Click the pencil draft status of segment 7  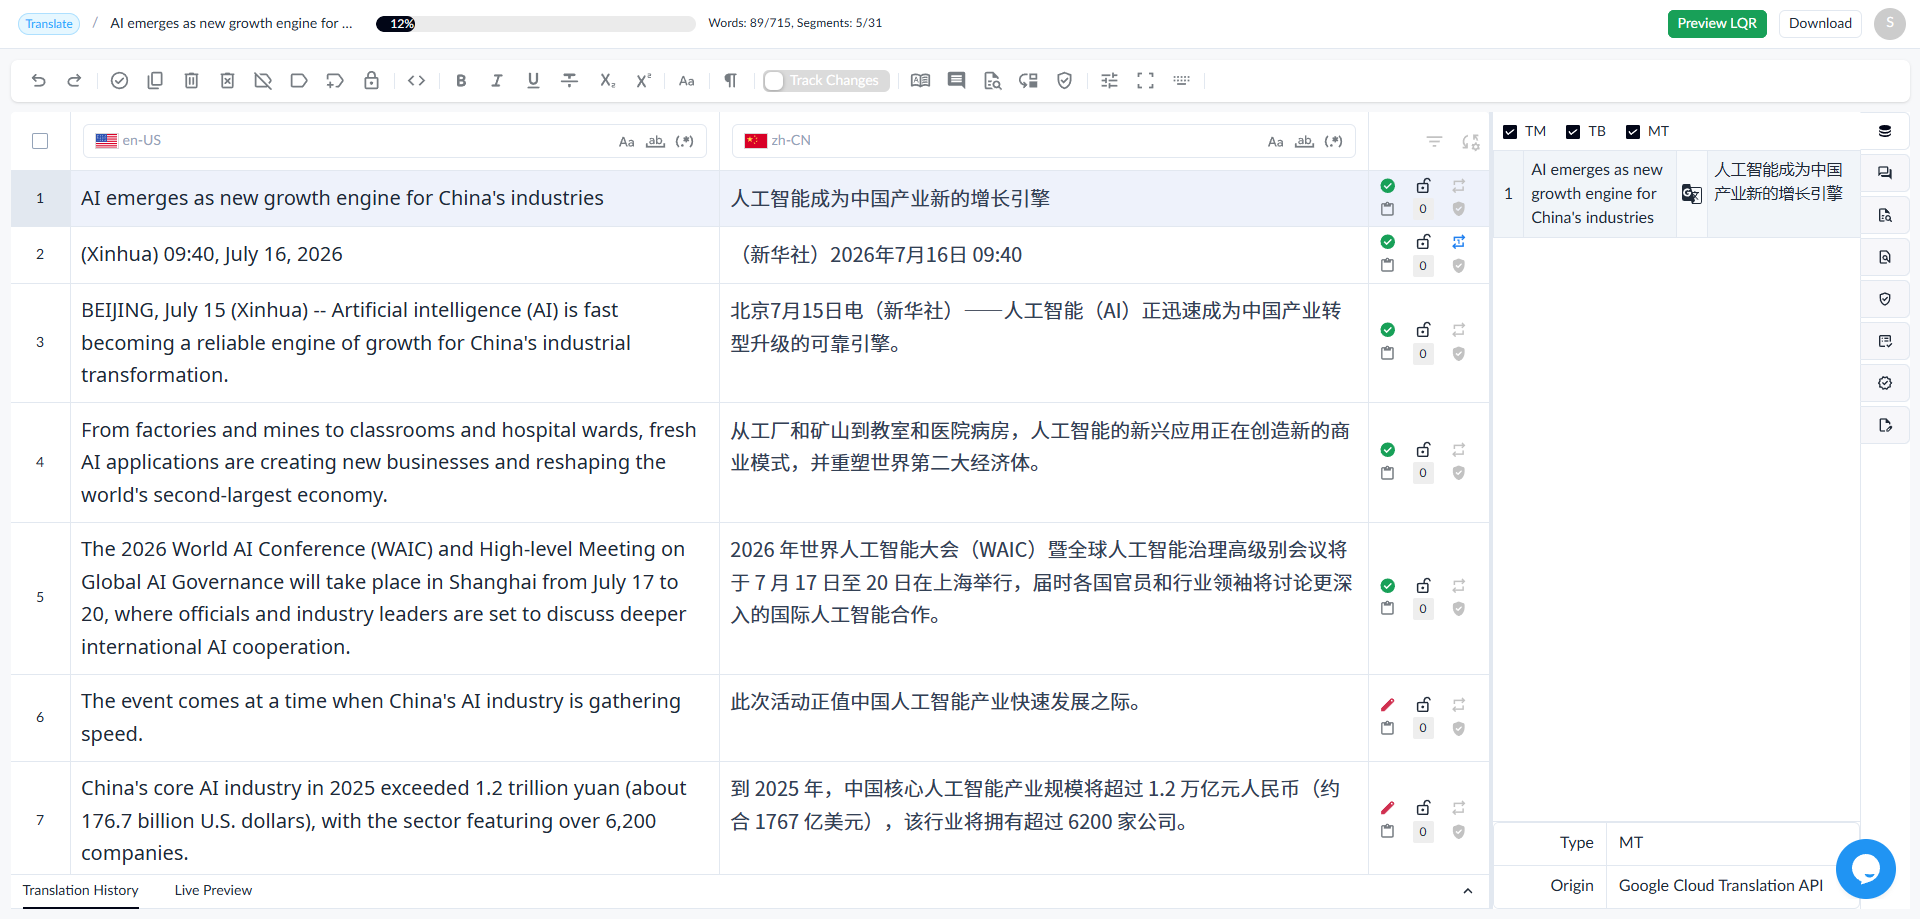(x=1388, y=808)
